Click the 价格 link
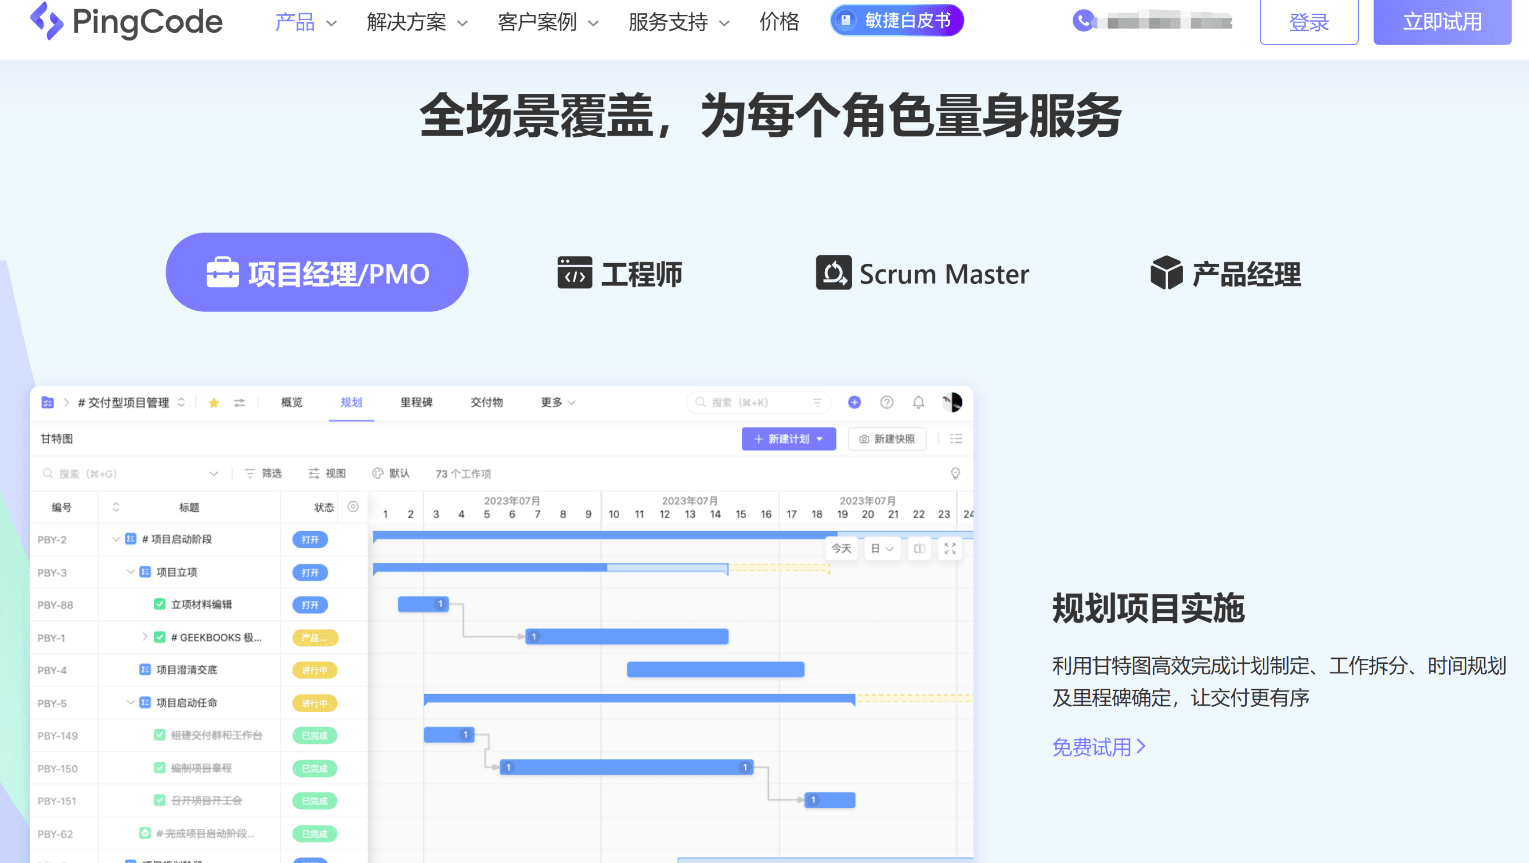 tap(779, 22)
